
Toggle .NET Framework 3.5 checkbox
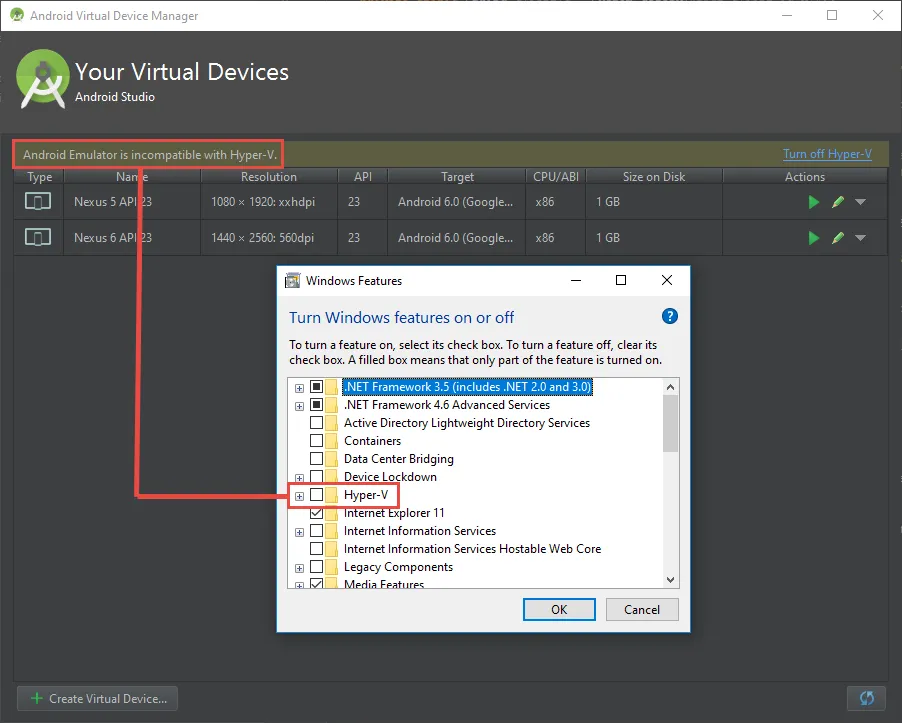tap(316, 387)
